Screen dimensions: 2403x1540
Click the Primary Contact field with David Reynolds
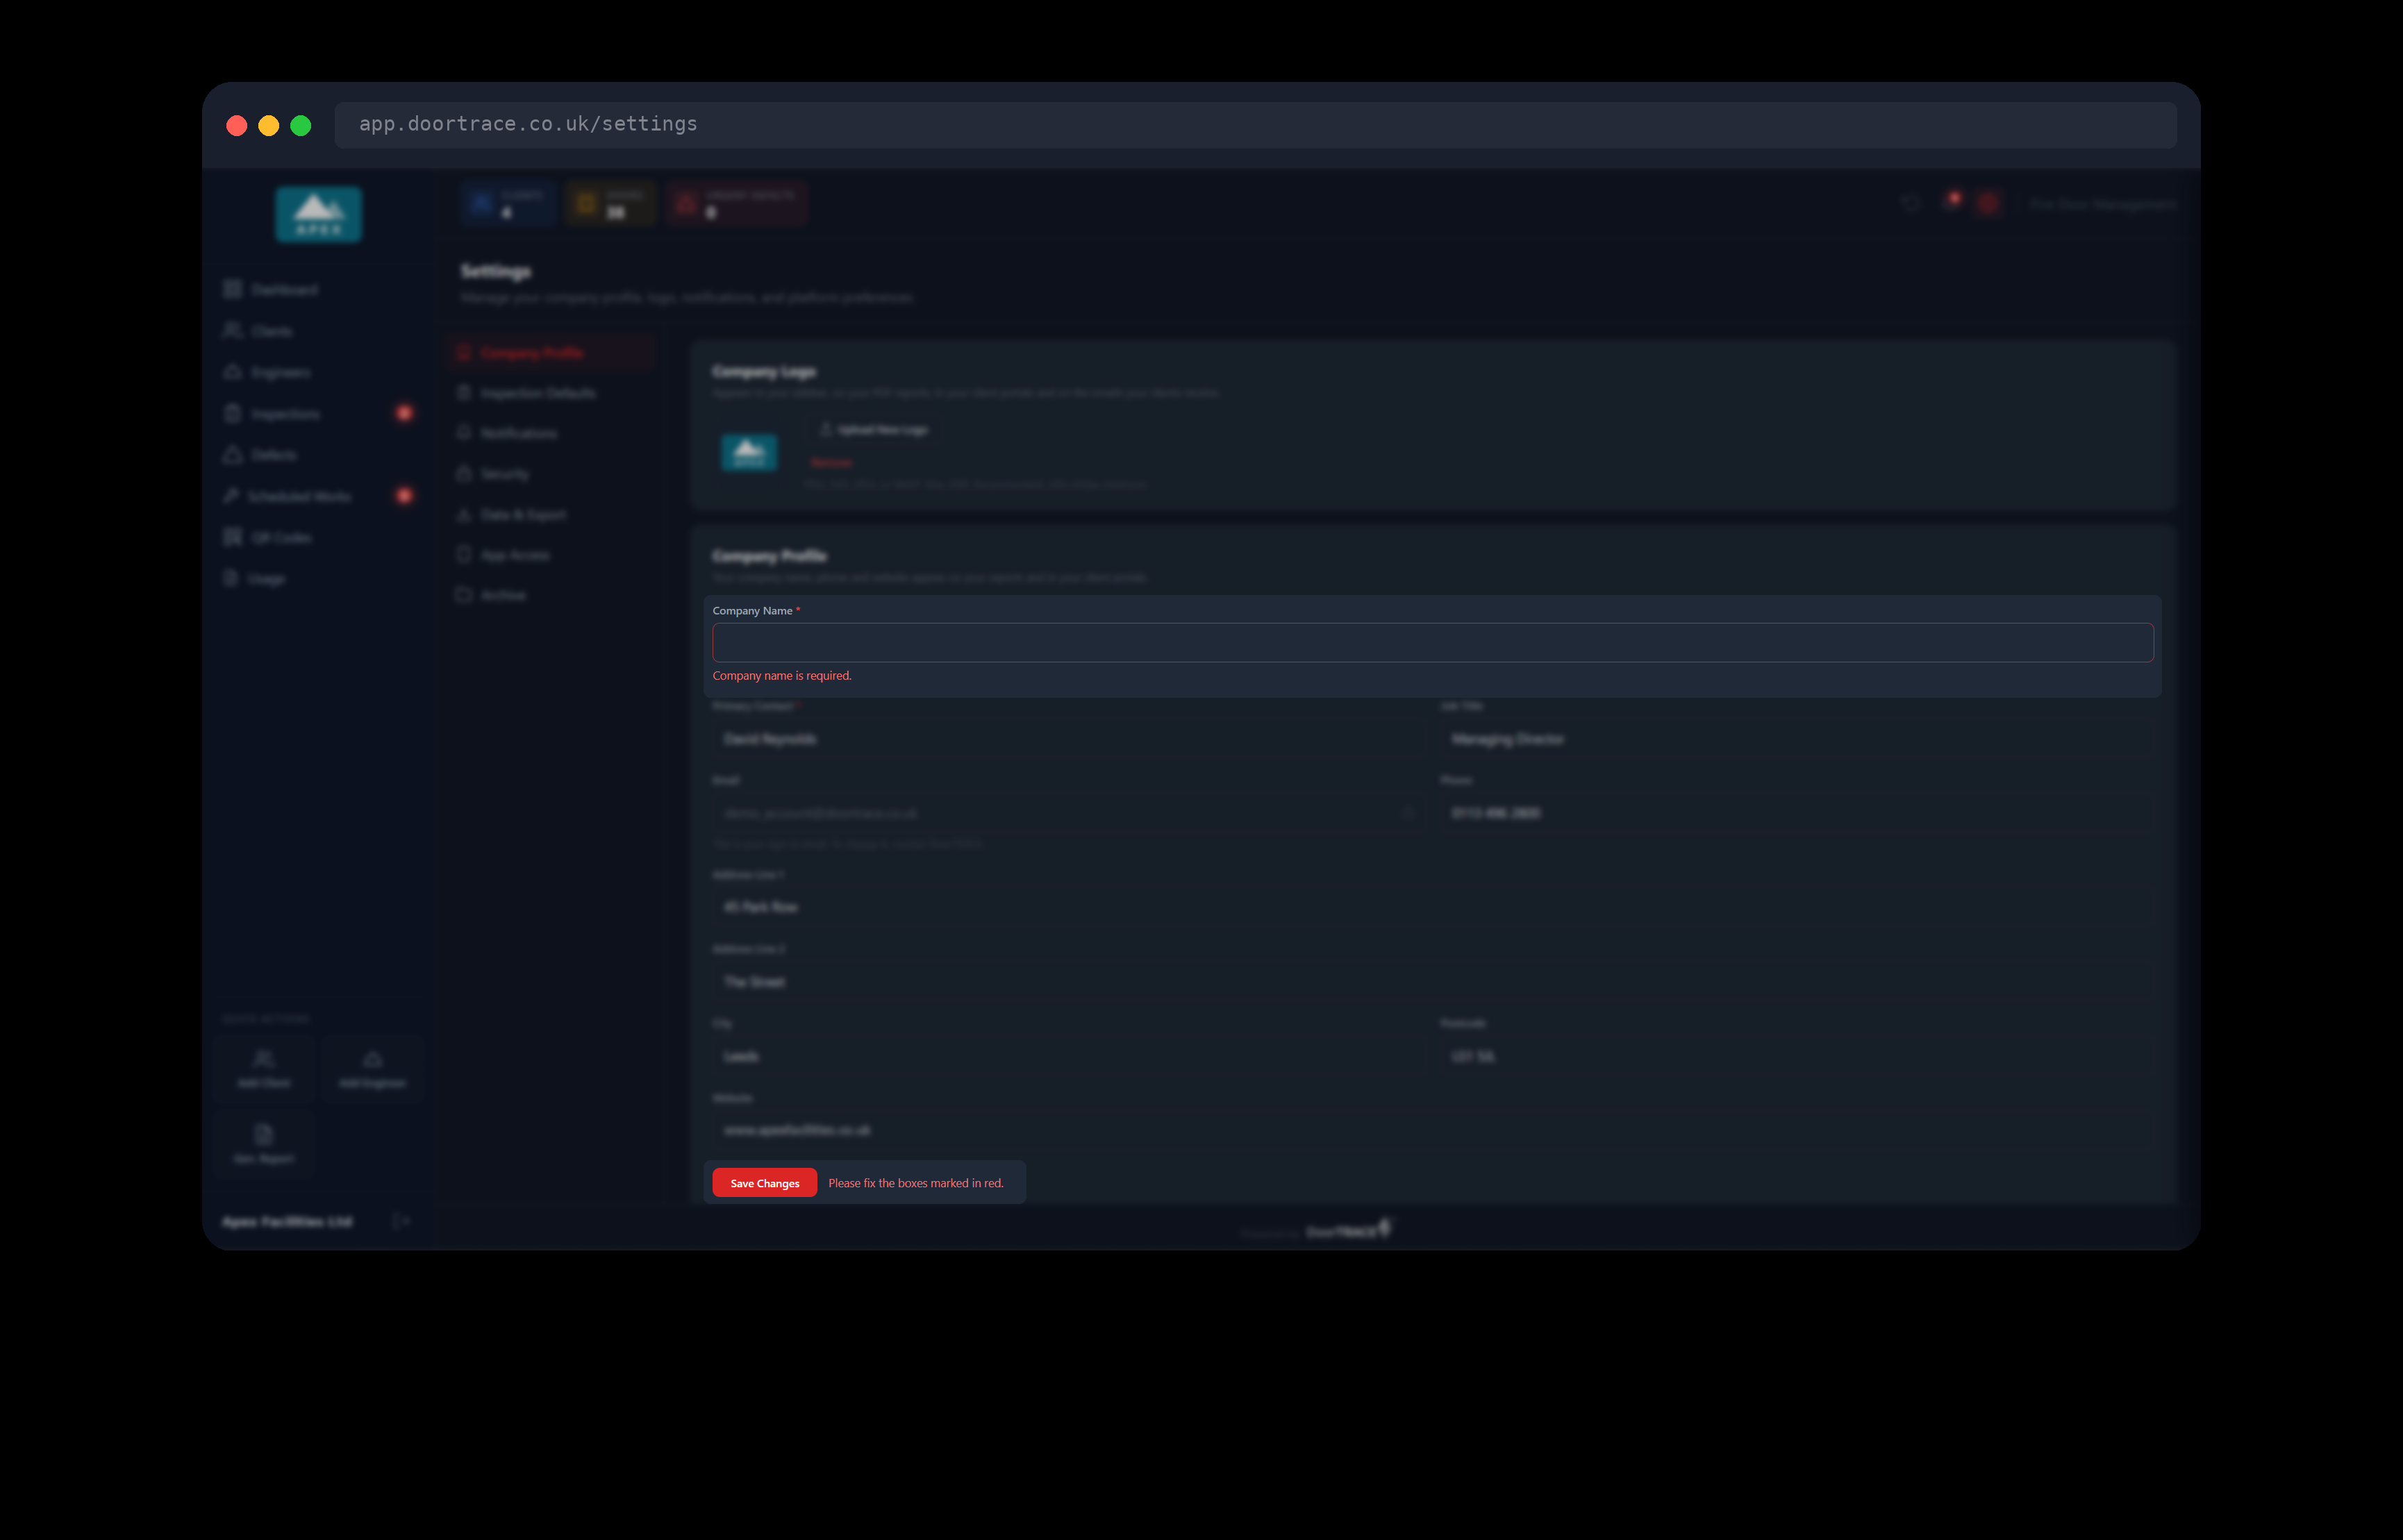(x=1068, y=739)
